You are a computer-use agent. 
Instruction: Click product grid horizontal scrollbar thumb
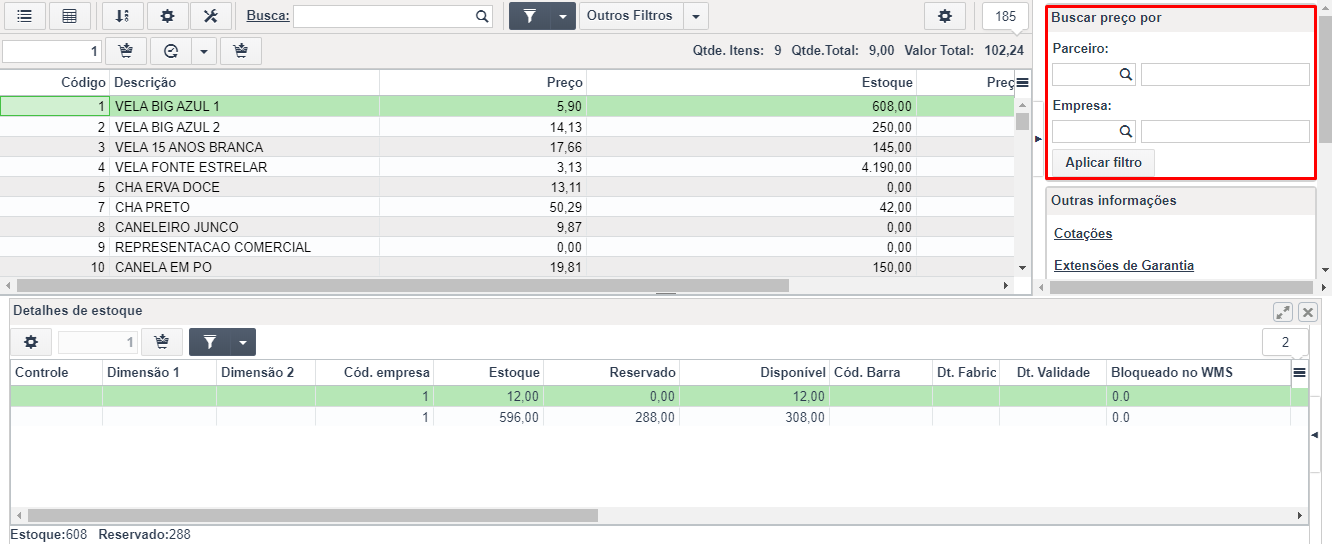click(x=403, y=285)
